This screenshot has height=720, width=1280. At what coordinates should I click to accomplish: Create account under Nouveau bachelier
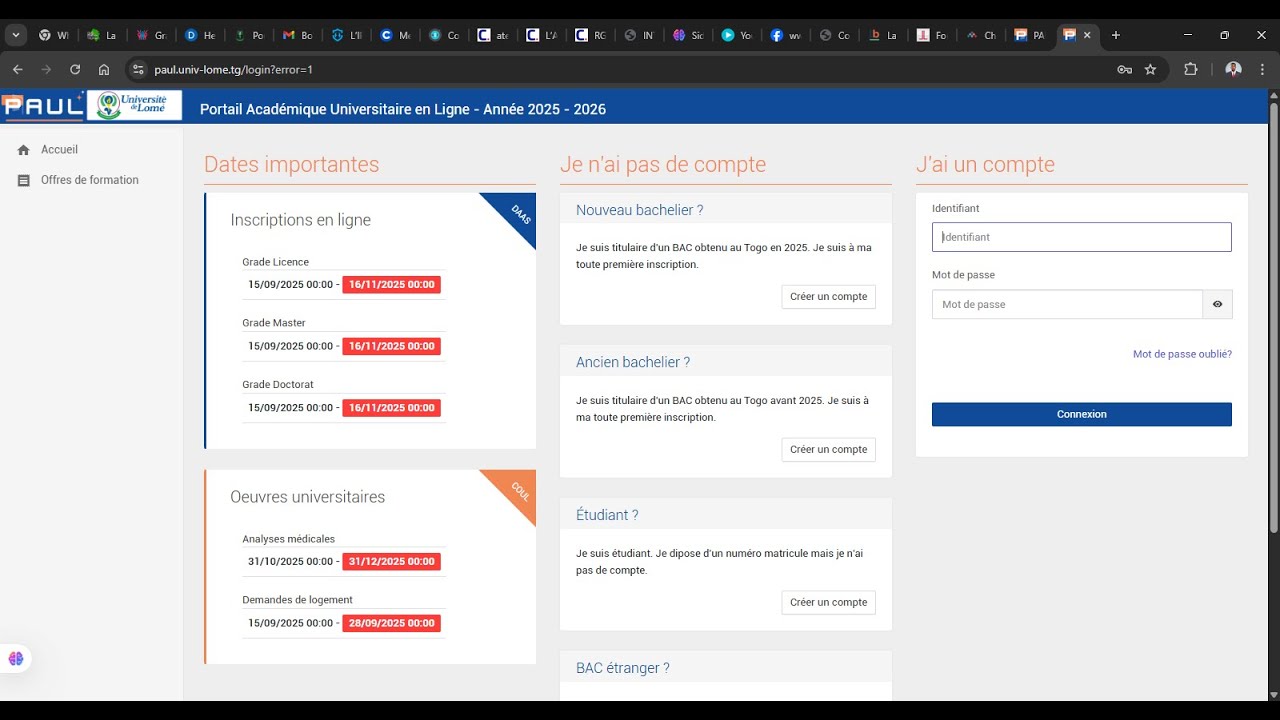[x=828, y=297]
